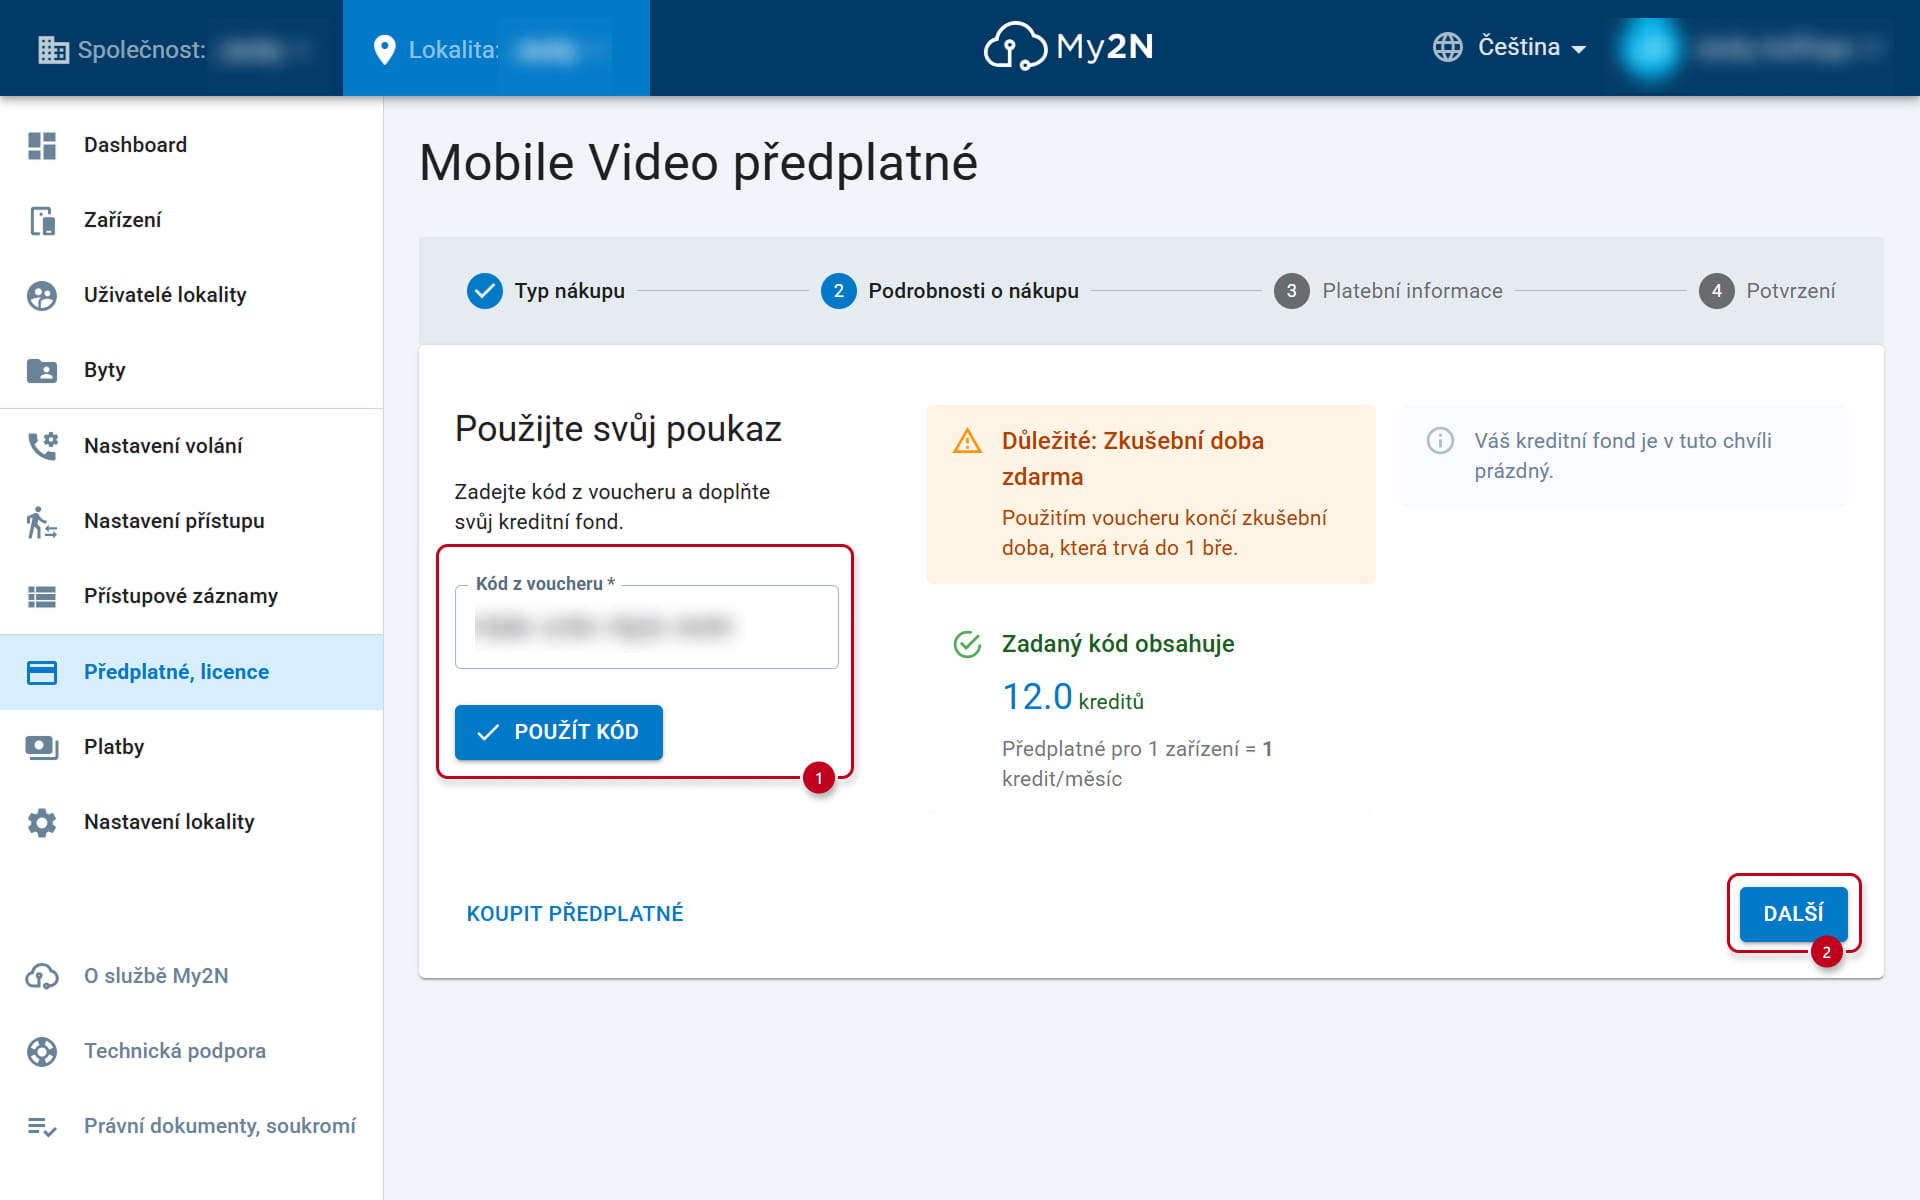Select Platební informace step
This screenshot has height=1200, width=1920.
(1388, 291)
